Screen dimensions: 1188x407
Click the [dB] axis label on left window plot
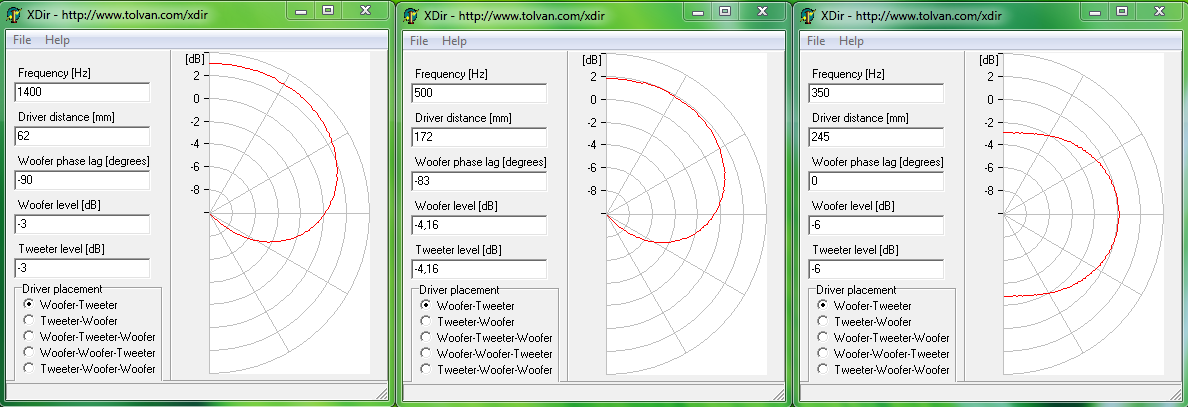coord(195,58)
